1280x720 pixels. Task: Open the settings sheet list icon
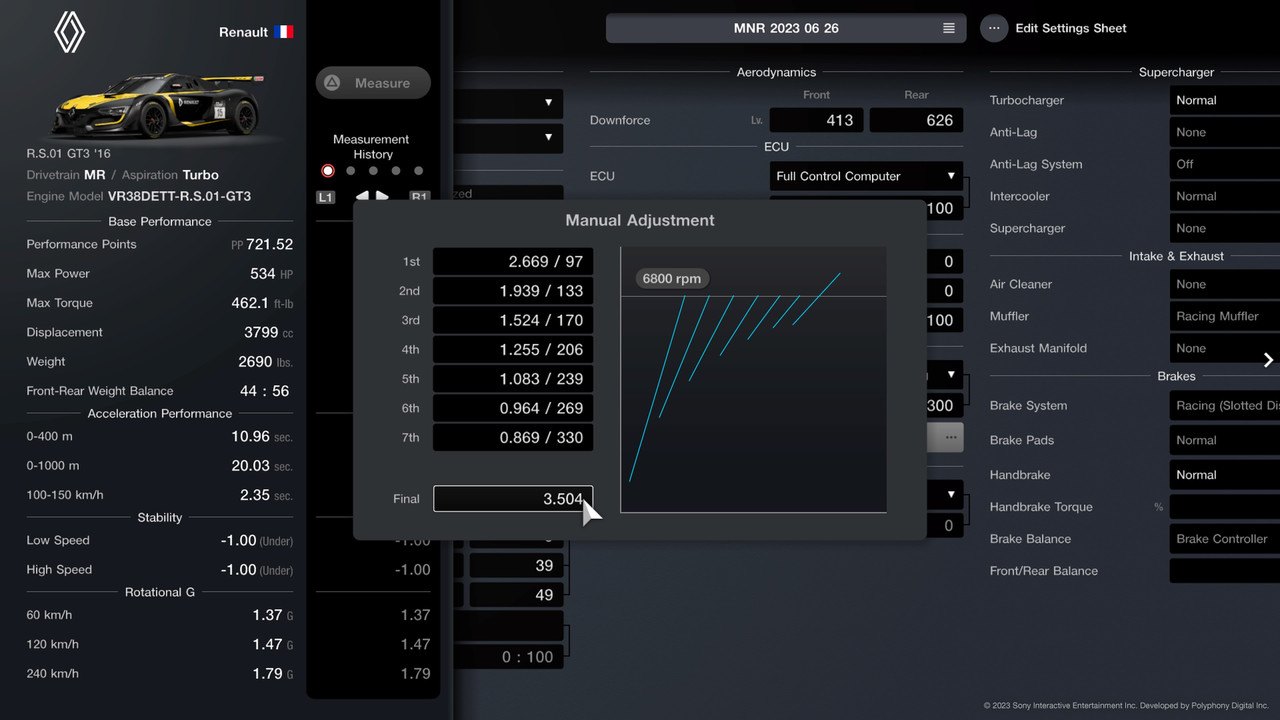pos(949,28)
